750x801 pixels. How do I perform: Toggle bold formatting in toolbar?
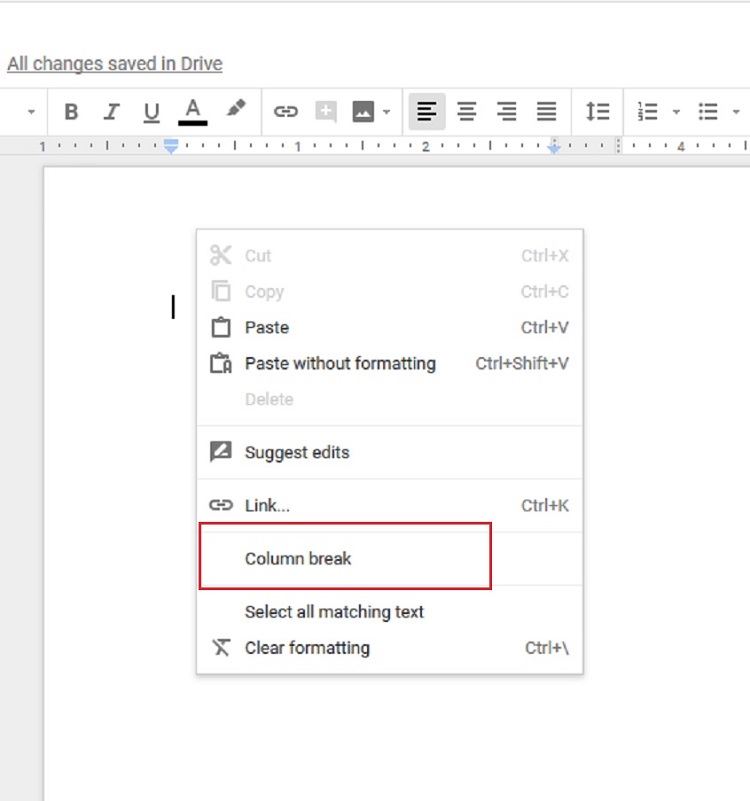click(71, 112)
